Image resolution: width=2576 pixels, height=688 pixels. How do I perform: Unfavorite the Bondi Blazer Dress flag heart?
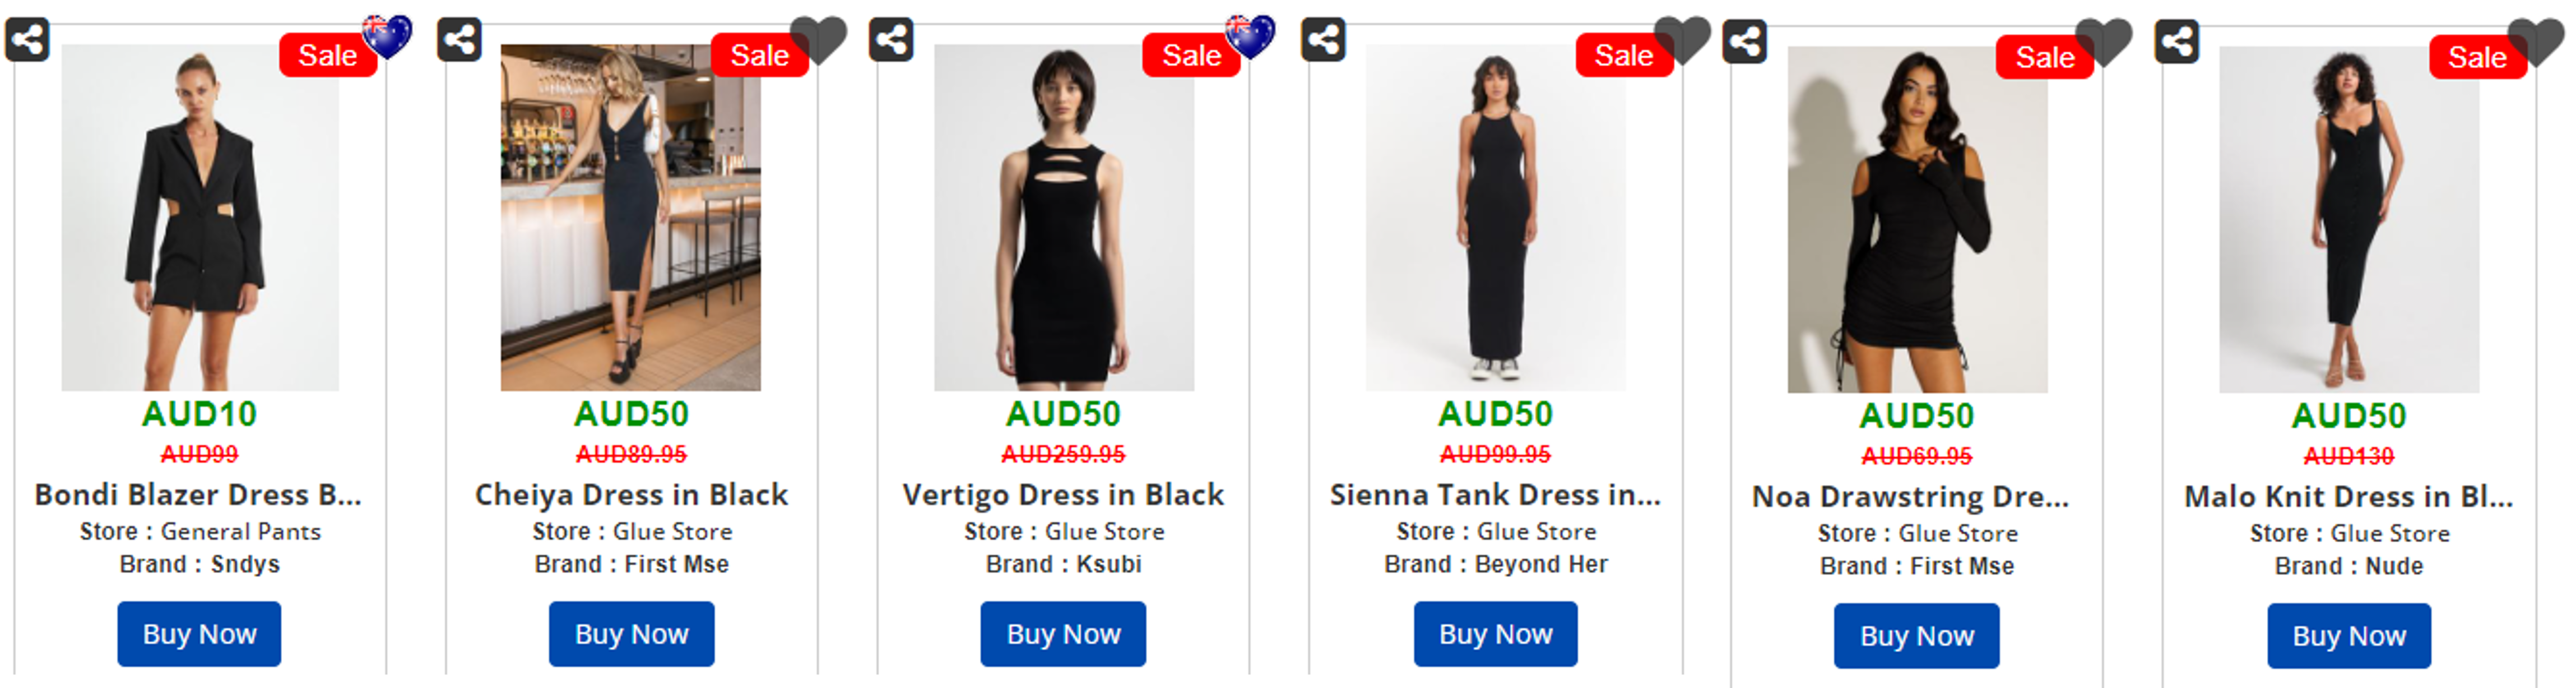click(x=387, y=37)
